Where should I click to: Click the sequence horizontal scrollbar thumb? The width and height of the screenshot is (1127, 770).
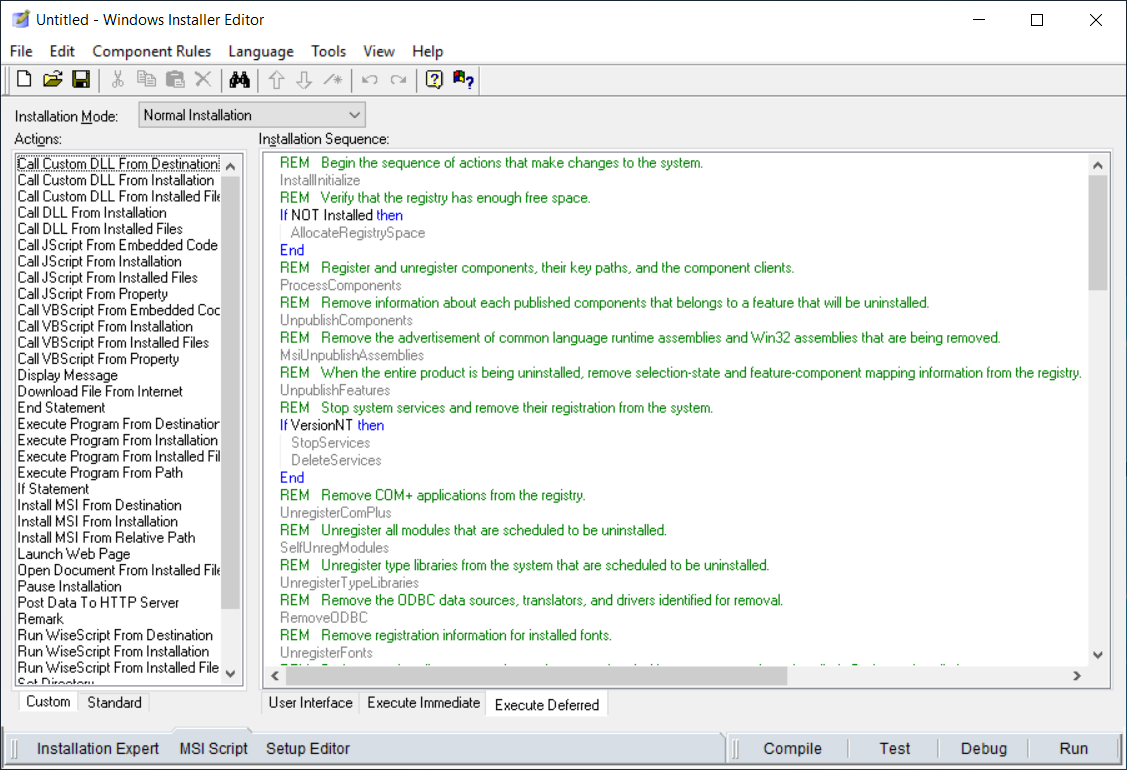pos(535,676)
